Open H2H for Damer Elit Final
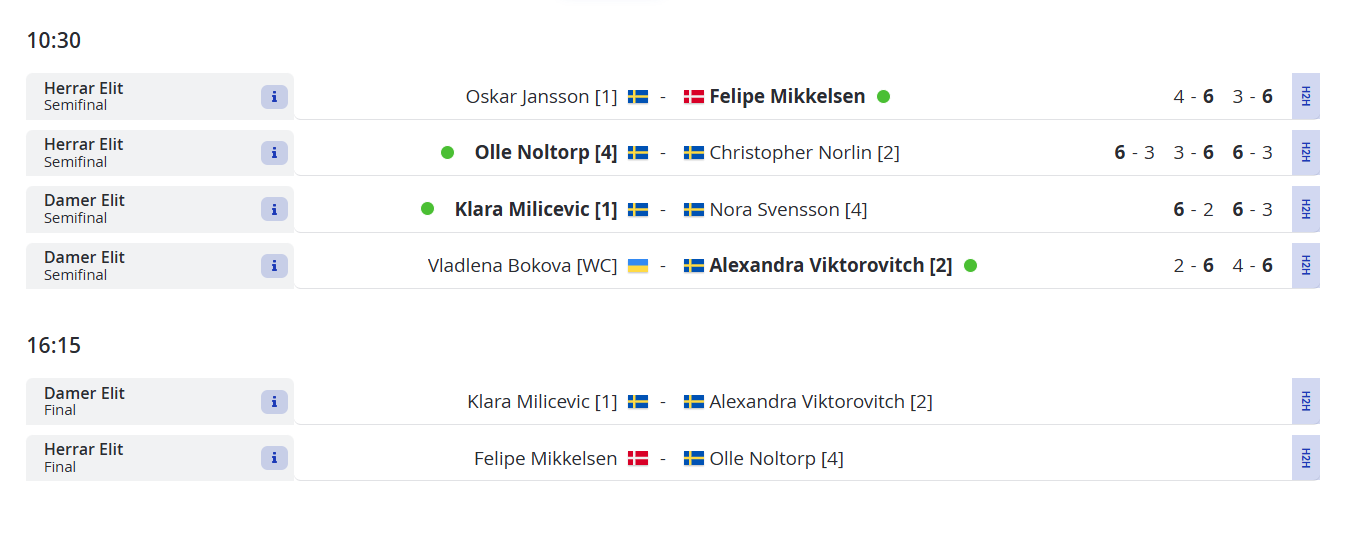The height and width of the screenshot is (552, 1347). click(1305, 401)
